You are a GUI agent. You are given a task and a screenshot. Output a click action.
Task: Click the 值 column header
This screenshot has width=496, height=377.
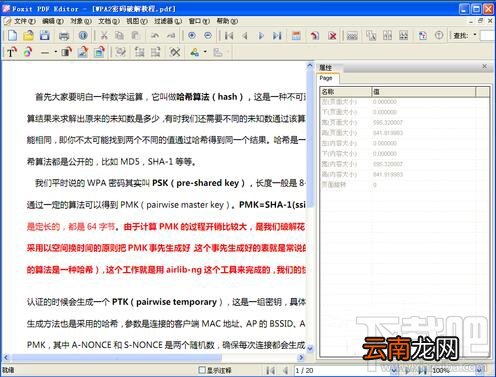423,91
